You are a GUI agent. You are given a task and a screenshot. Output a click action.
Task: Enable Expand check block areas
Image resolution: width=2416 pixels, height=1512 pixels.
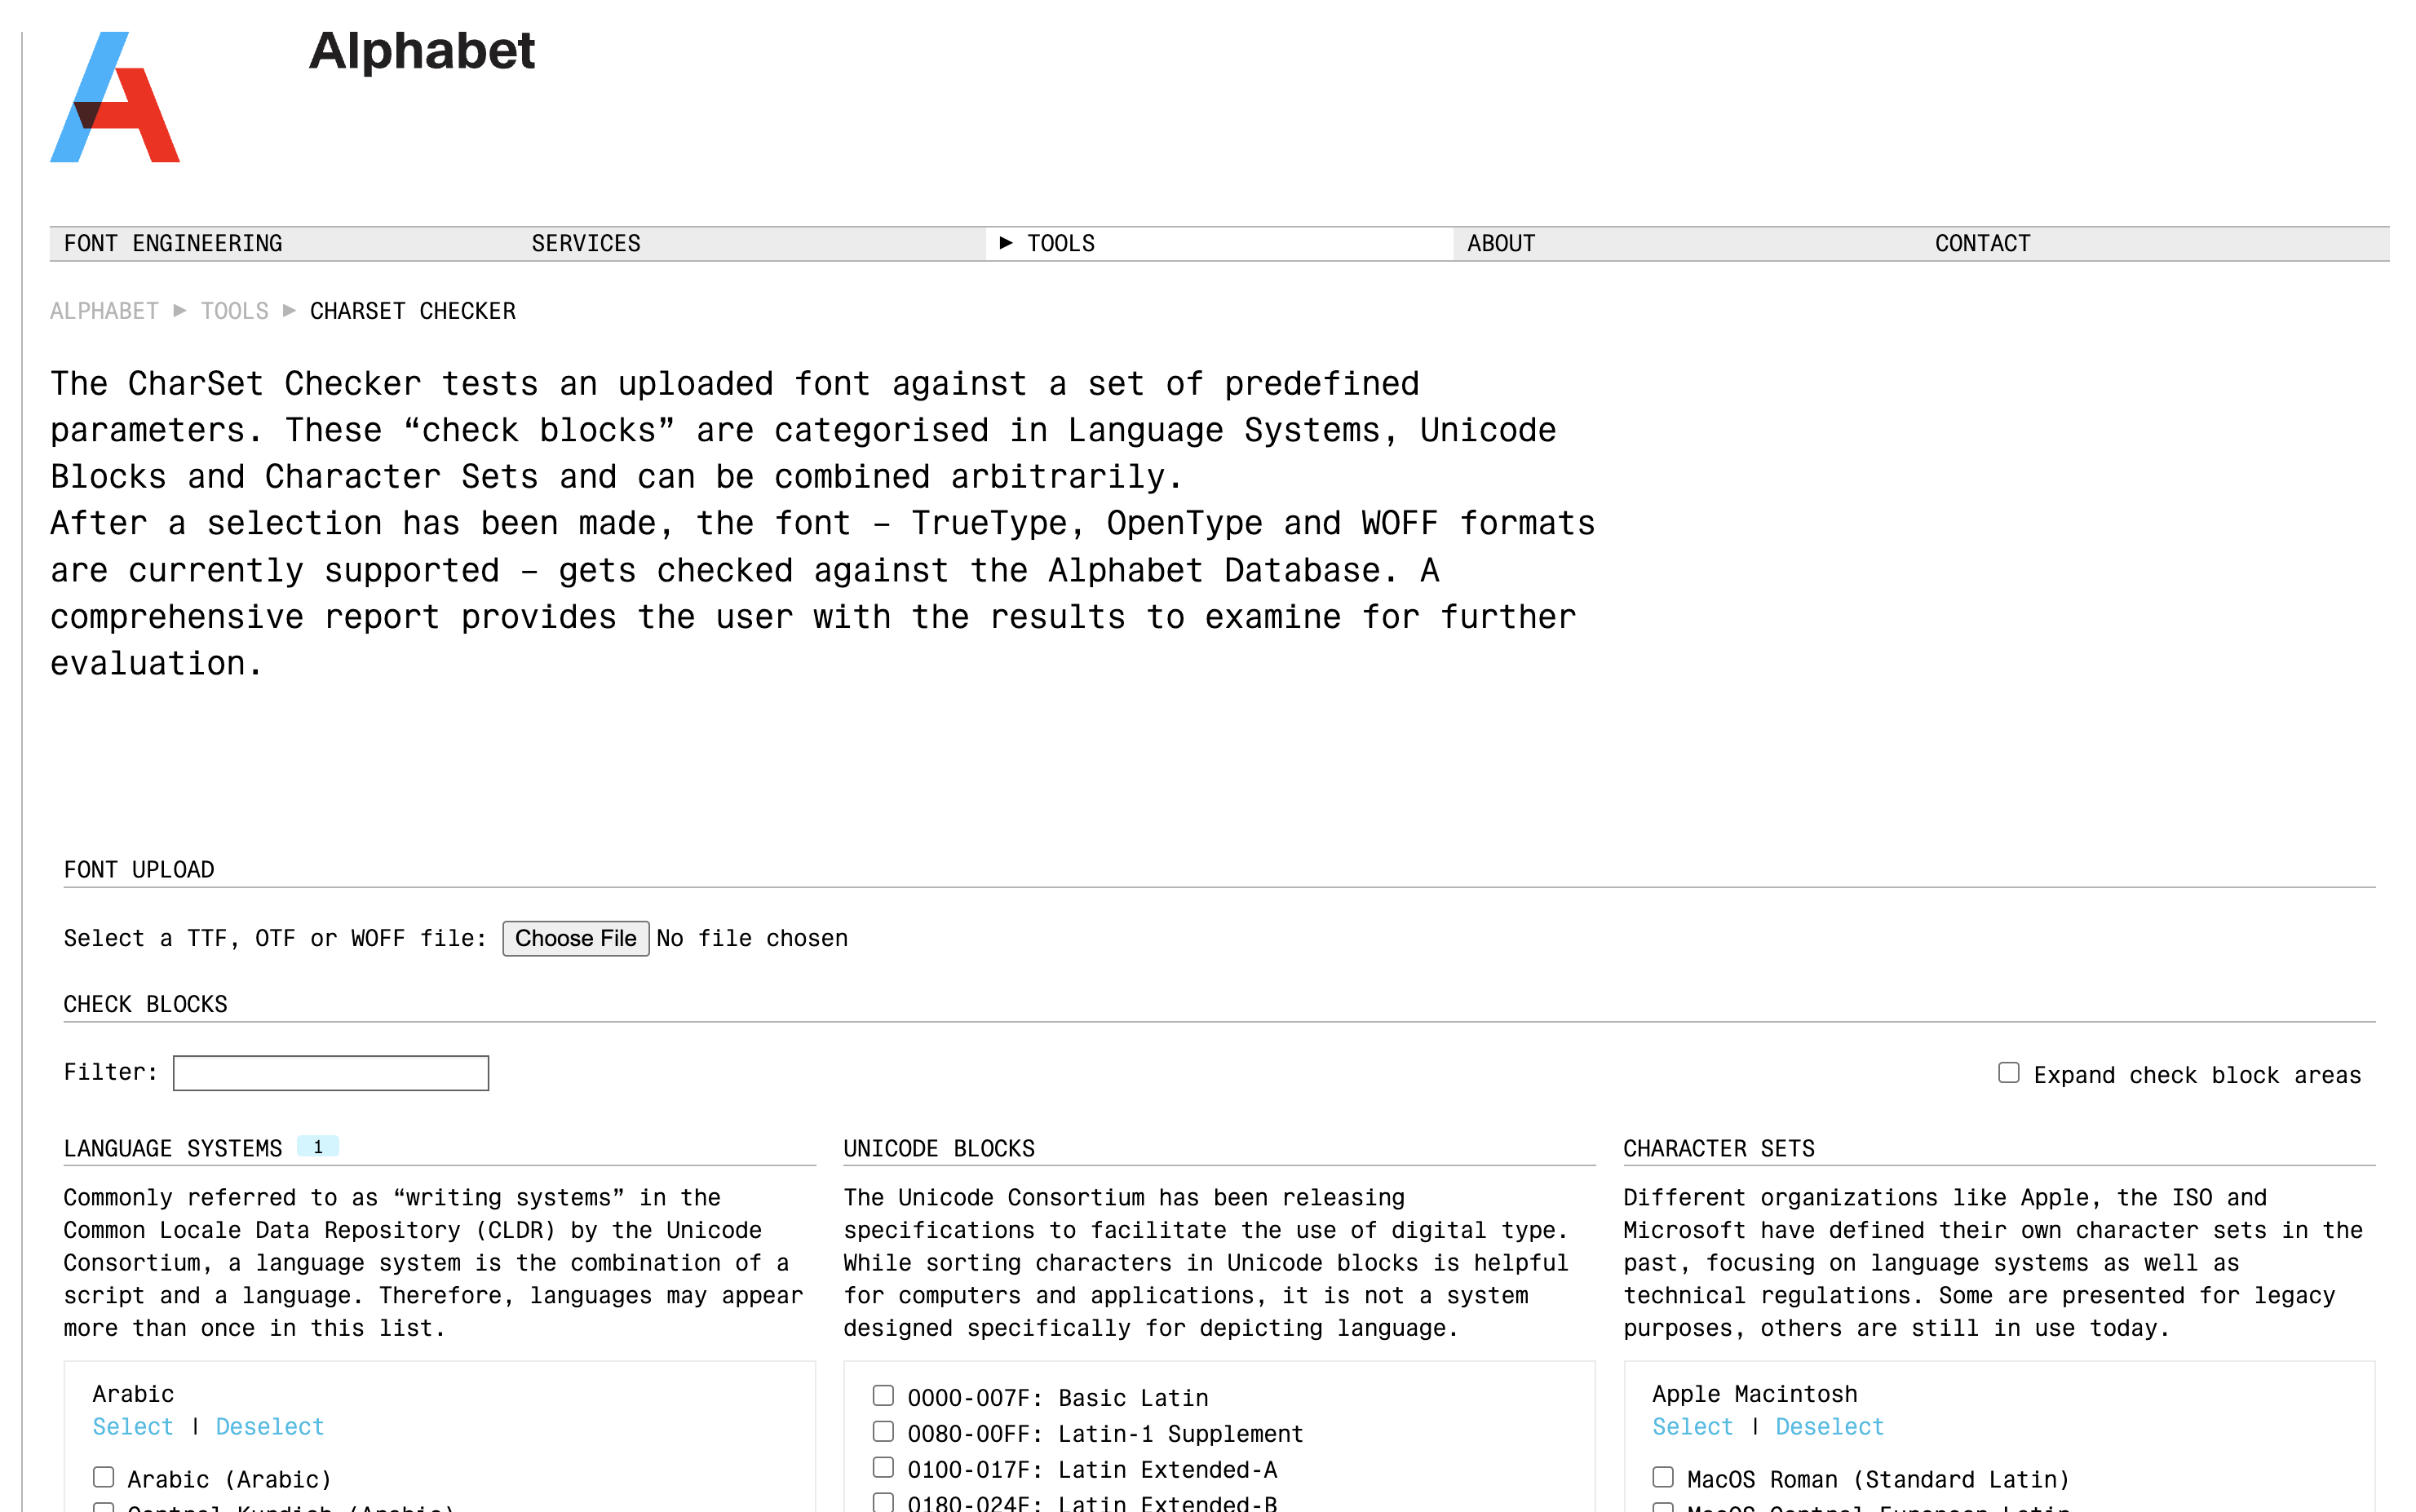tap(2008, 1073)
